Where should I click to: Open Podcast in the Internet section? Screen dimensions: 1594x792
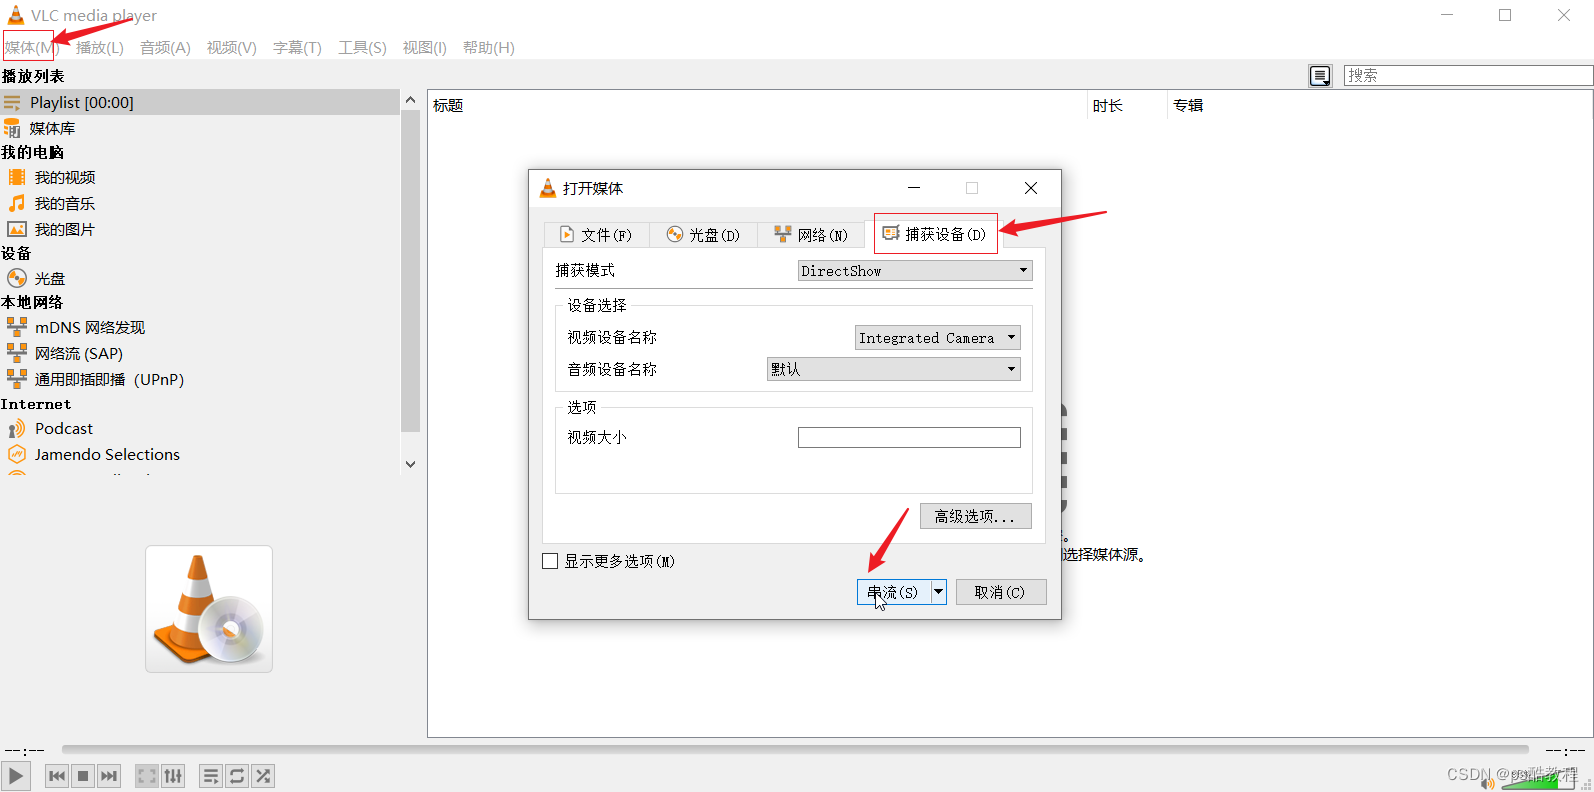[x=64, y=428]
